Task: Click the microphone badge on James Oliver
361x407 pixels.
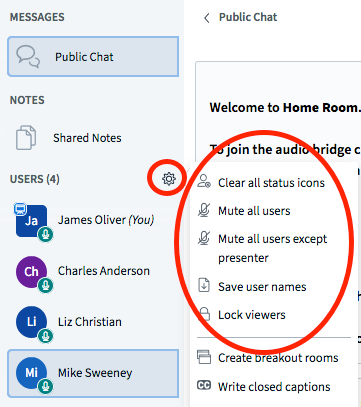Action: (x=45, y=235)
